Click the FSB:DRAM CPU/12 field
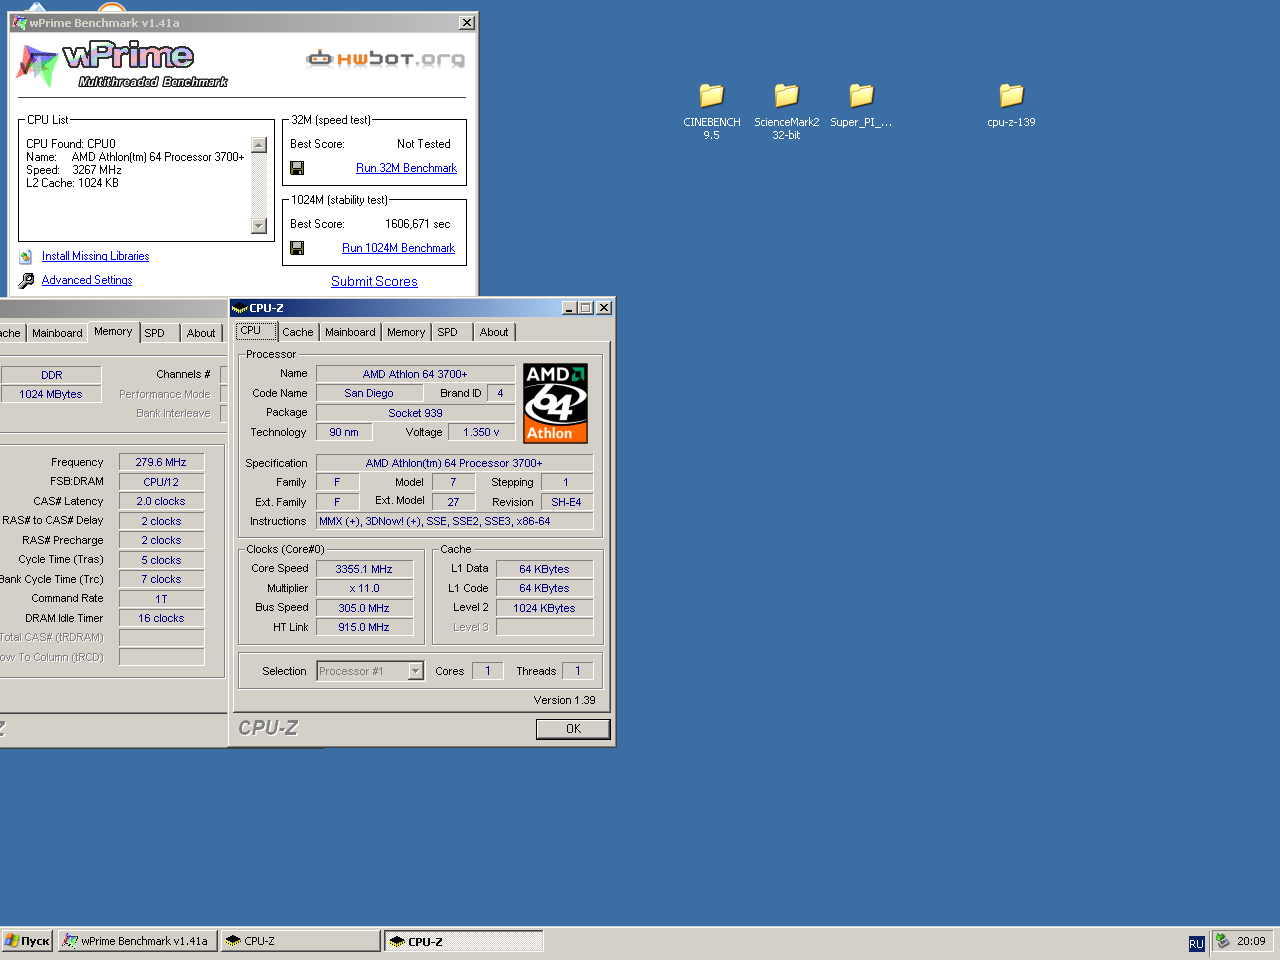The width and height of the screenshot is (1280, 960). click(x=161, y=482)
